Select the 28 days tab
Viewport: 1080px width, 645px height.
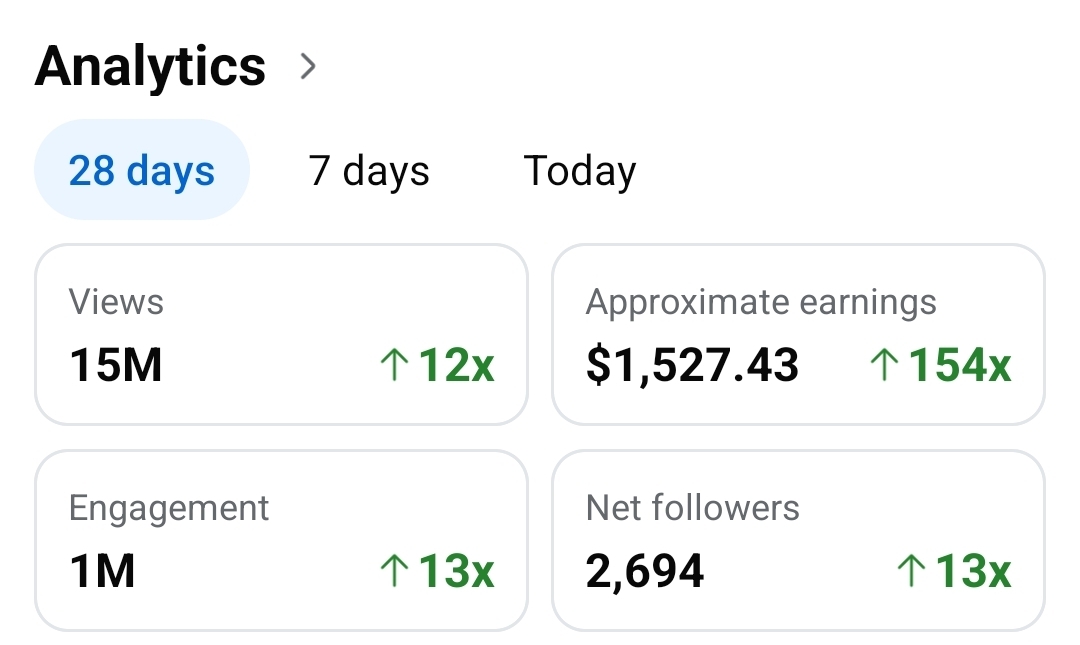click(141, 170)
